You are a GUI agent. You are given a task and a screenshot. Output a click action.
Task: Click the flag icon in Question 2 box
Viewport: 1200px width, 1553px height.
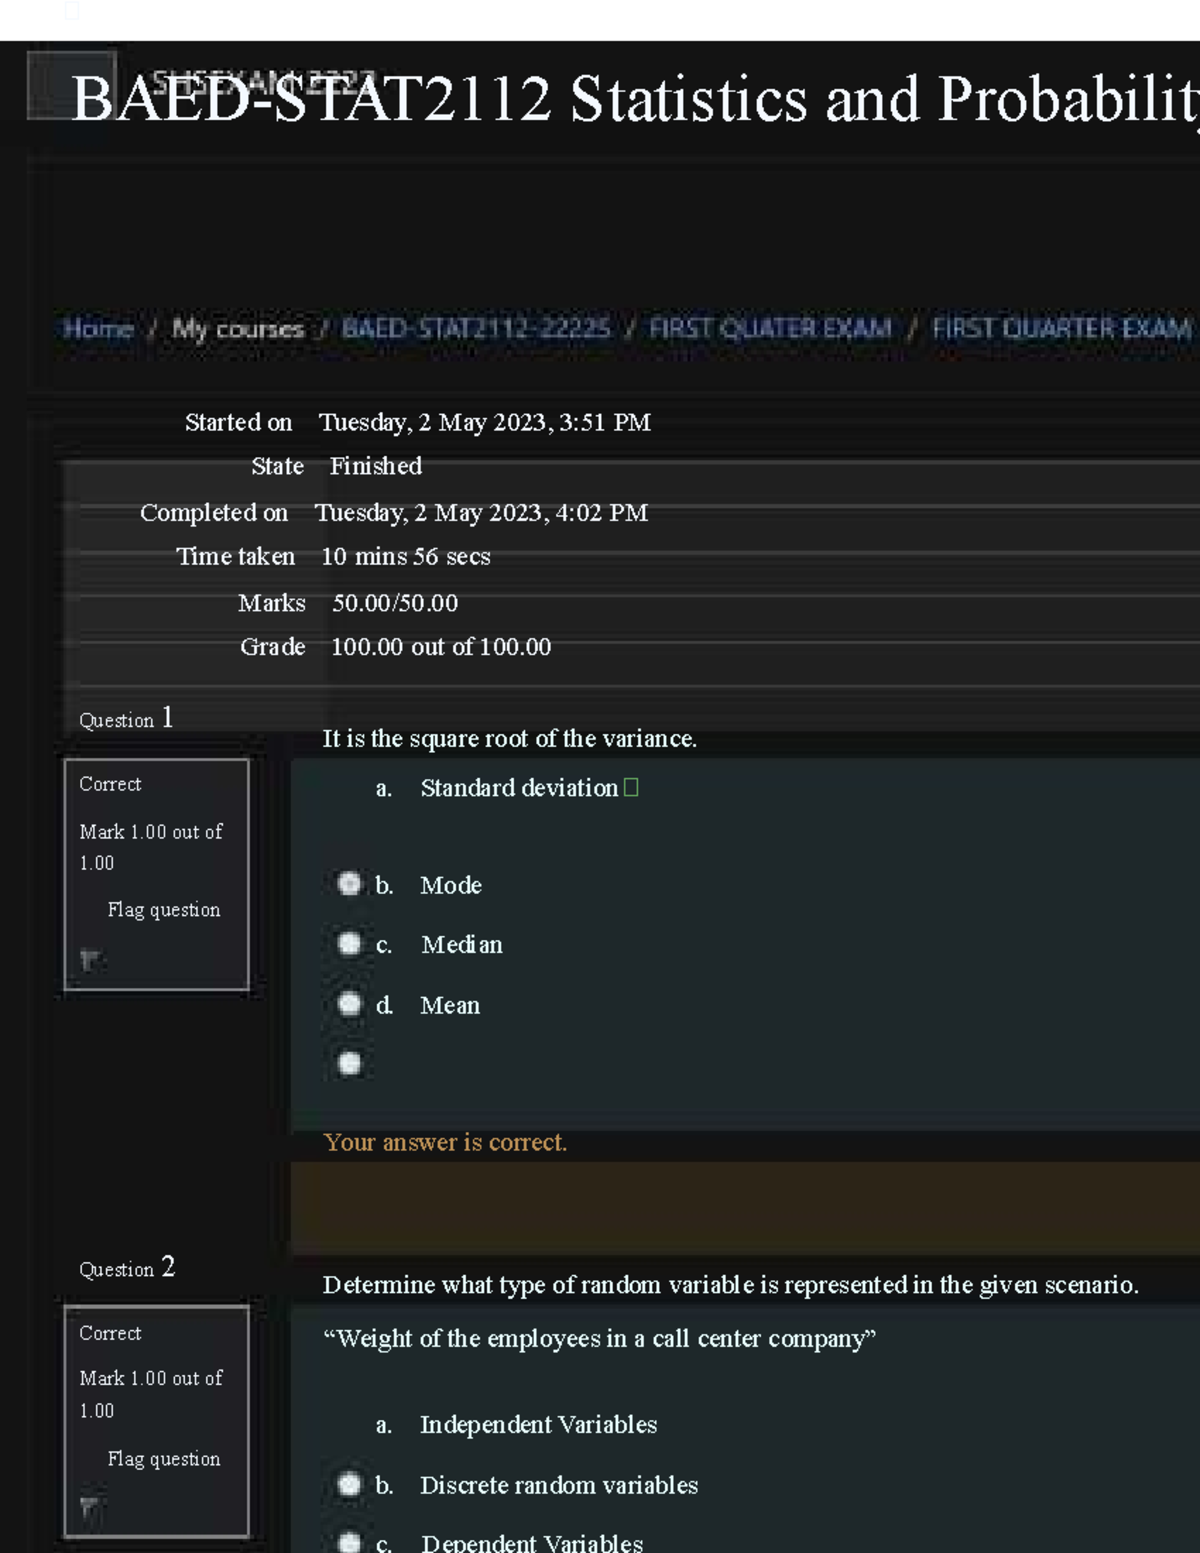pyautogui.click(x=90, y=1507)
